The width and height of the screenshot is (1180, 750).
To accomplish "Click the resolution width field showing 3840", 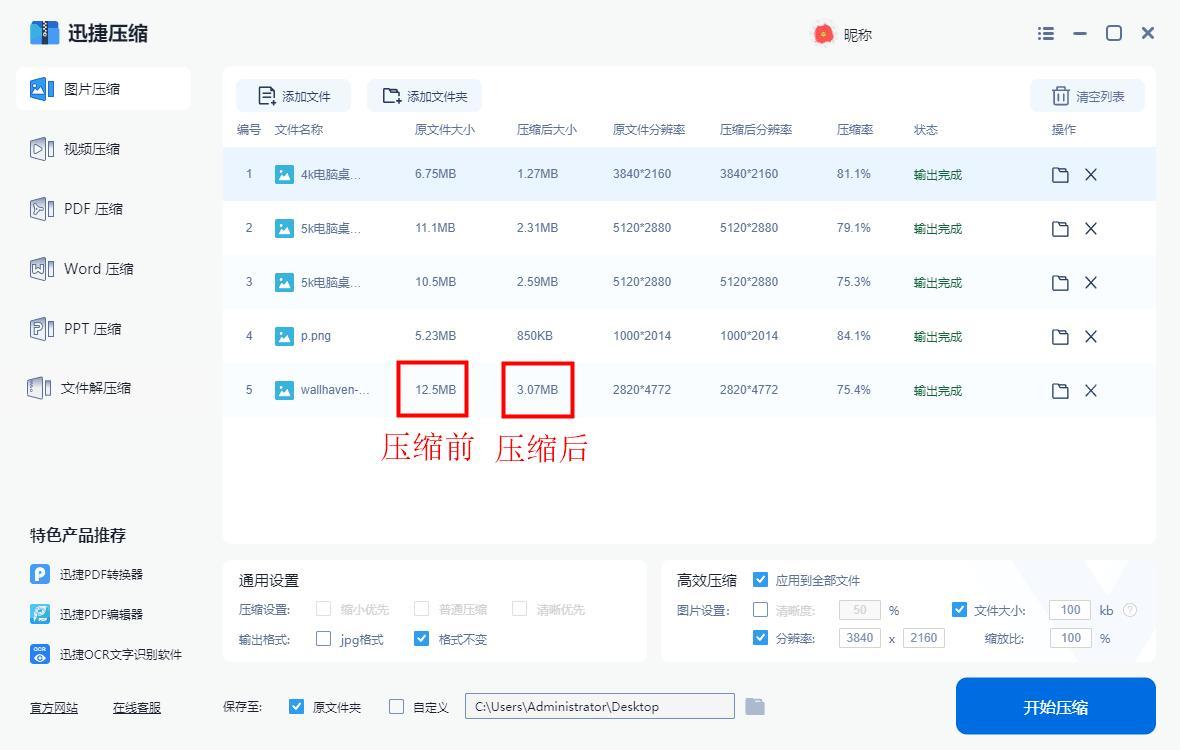I will 859,638.
